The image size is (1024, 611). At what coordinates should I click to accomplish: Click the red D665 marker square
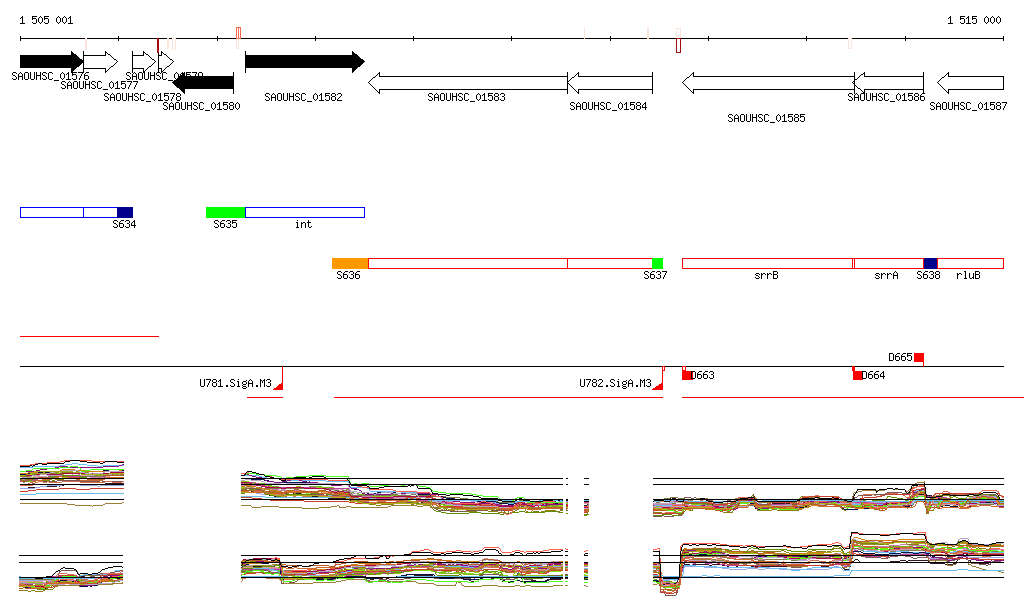click(x=919, y=357)
